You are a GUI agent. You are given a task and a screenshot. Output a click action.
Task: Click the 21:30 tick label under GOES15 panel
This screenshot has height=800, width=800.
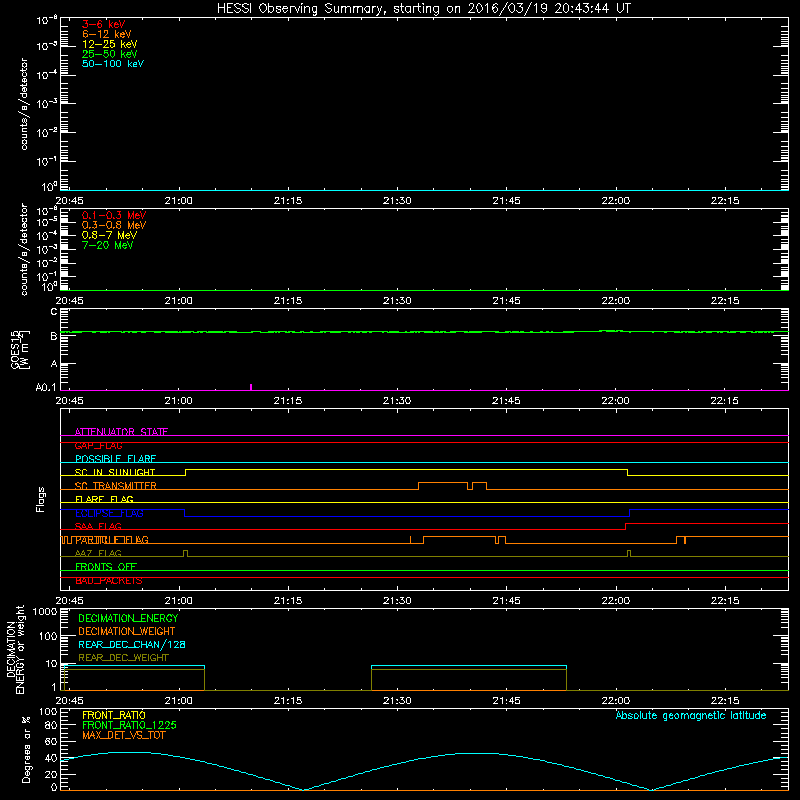tap(397, 401)
